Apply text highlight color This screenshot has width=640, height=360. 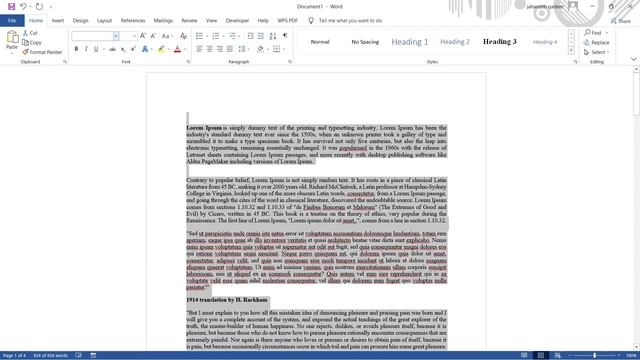[x=161, y=49]
